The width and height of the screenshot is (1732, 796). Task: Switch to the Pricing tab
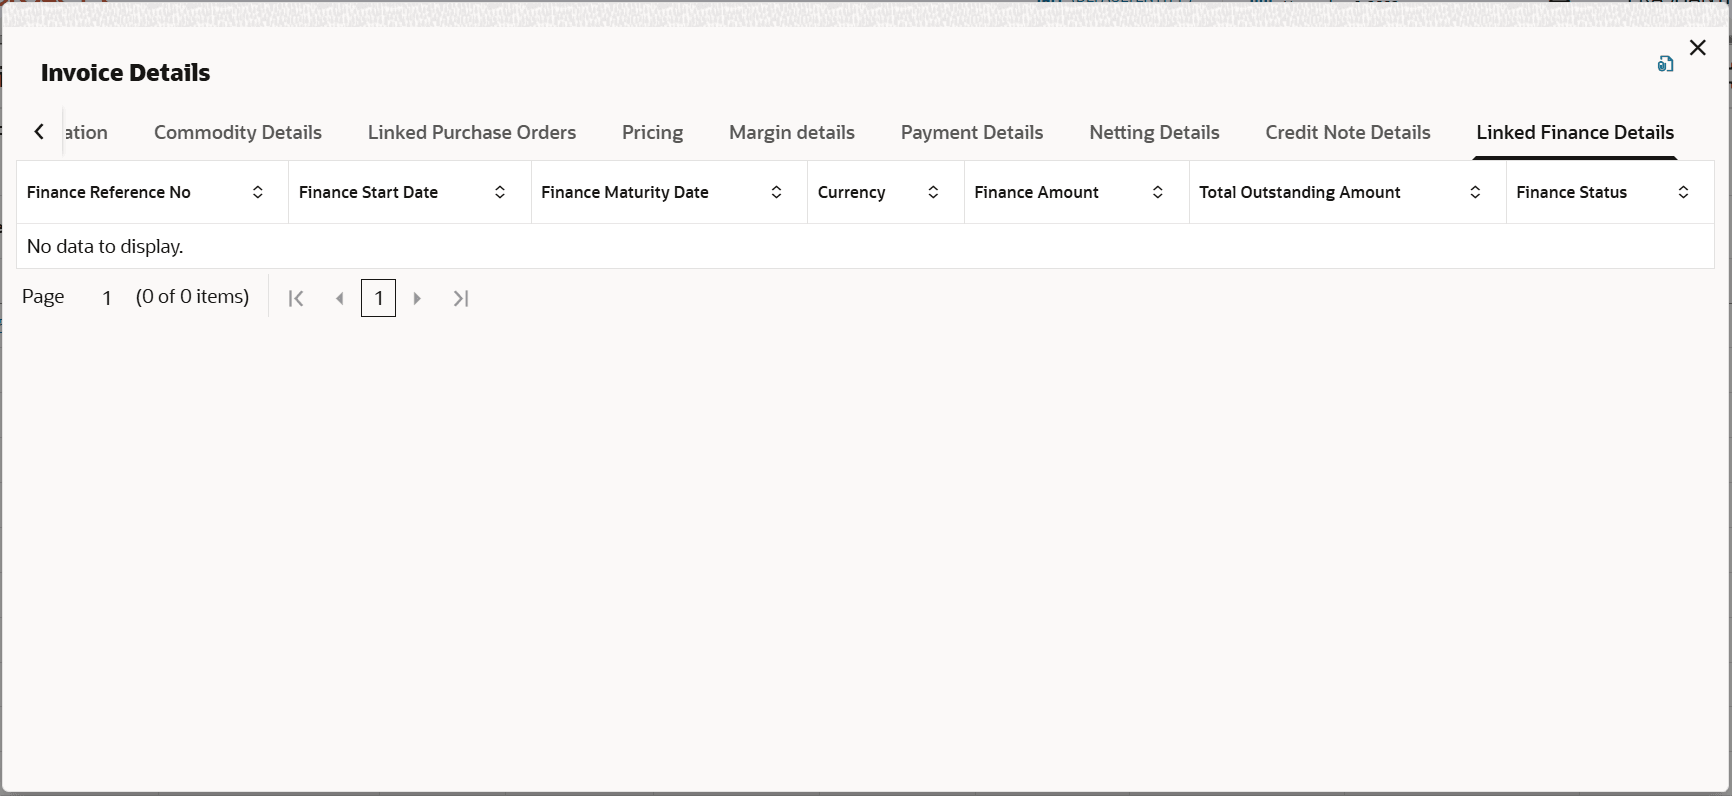(x=652, y=132)
